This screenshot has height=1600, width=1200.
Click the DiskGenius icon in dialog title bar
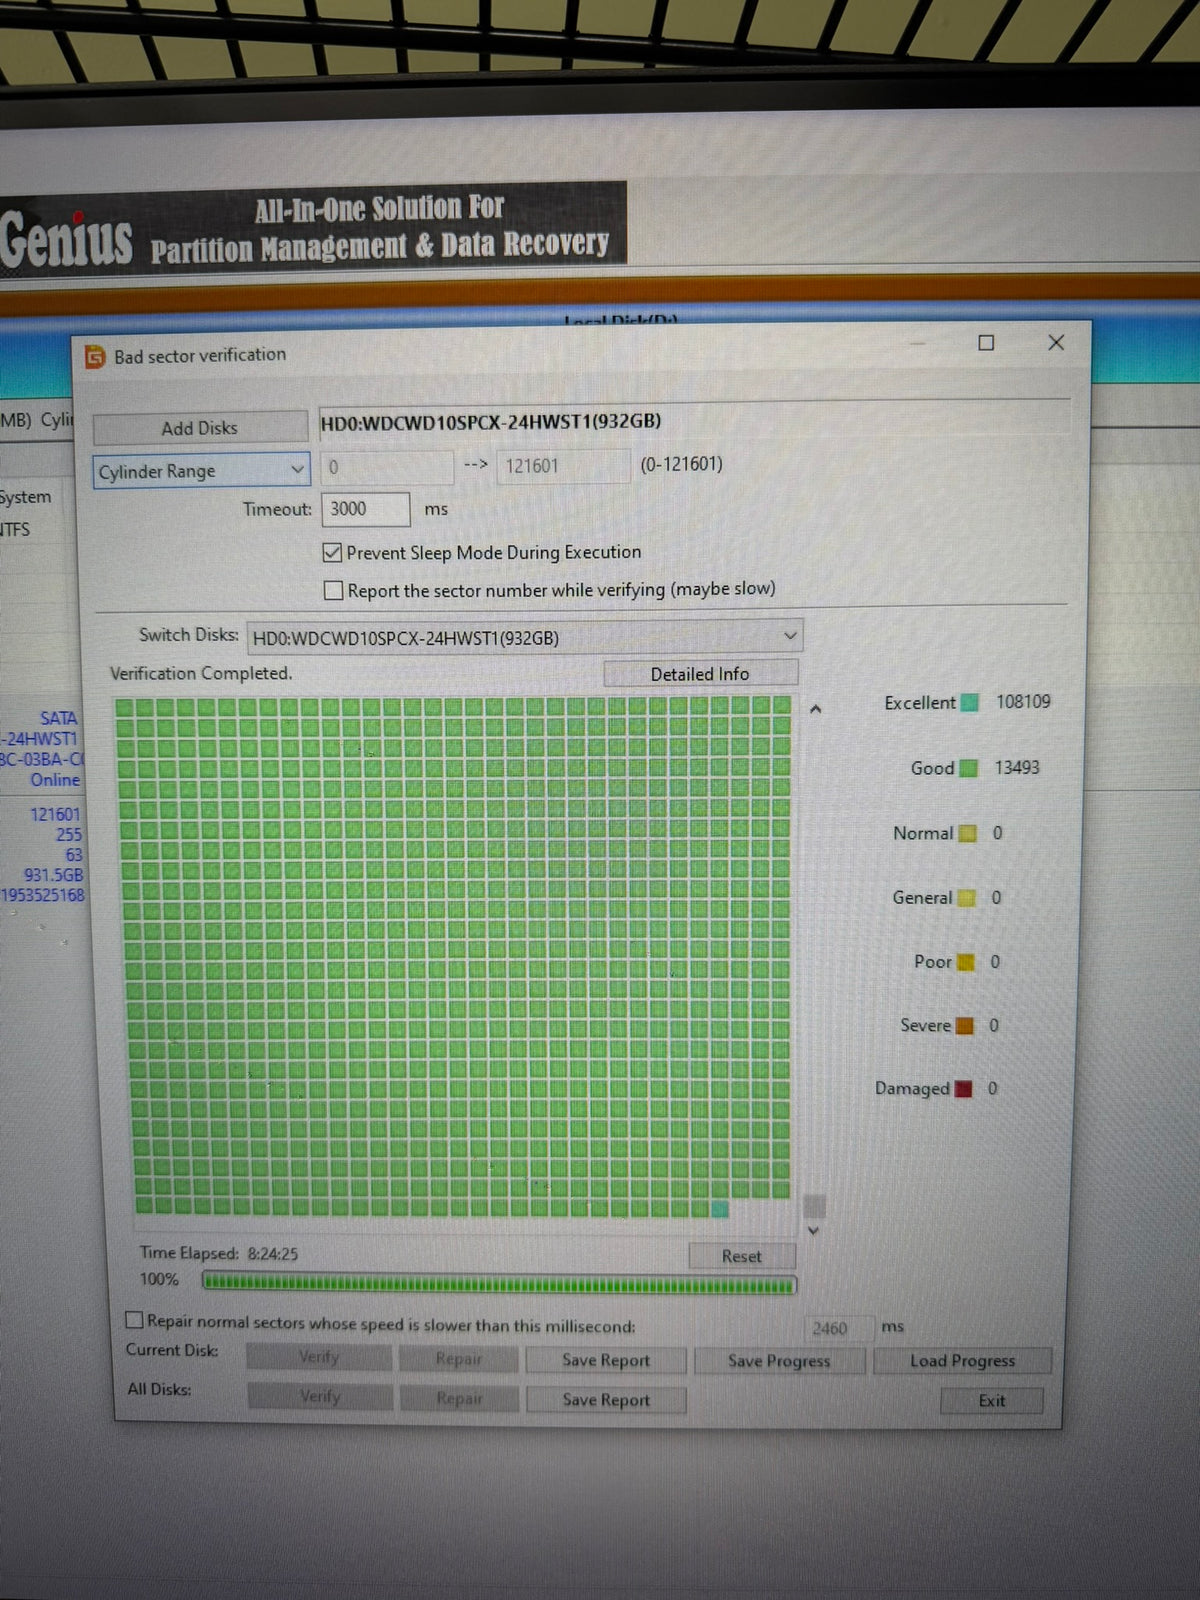95,356
